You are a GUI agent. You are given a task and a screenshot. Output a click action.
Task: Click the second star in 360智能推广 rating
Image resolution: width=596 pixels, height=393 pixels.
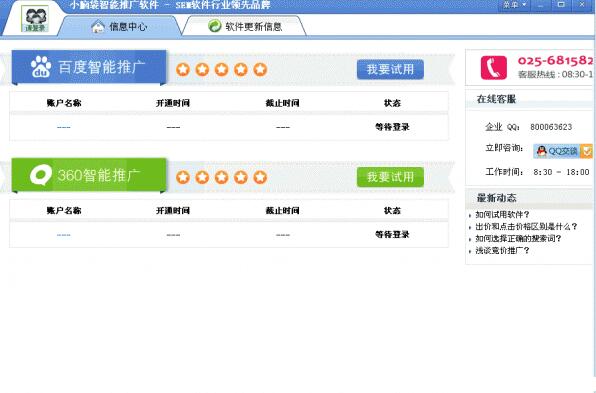pos(202,177)
